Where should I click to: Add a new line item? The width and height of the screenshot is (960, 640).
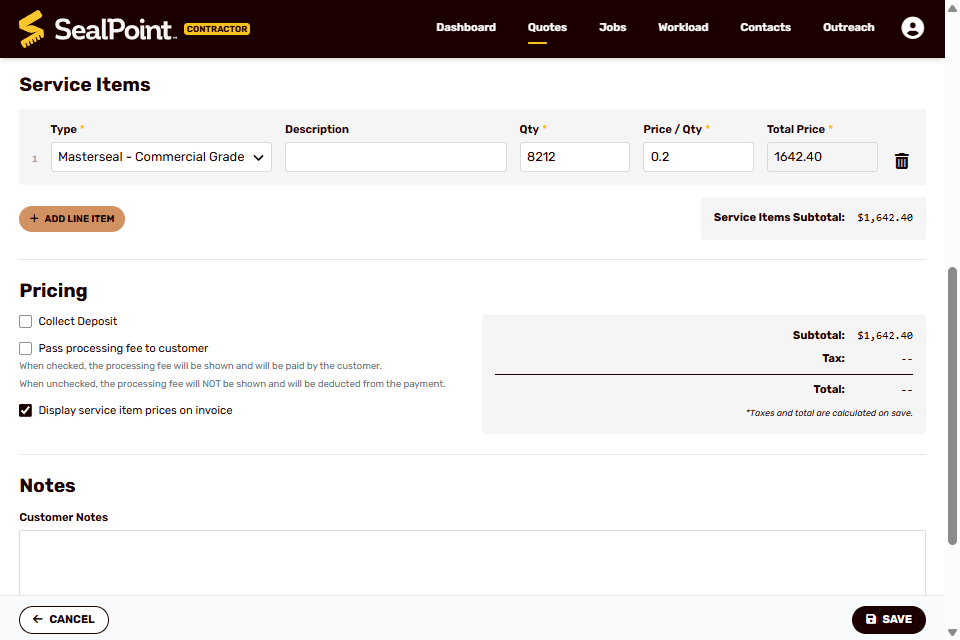[72, 219]
